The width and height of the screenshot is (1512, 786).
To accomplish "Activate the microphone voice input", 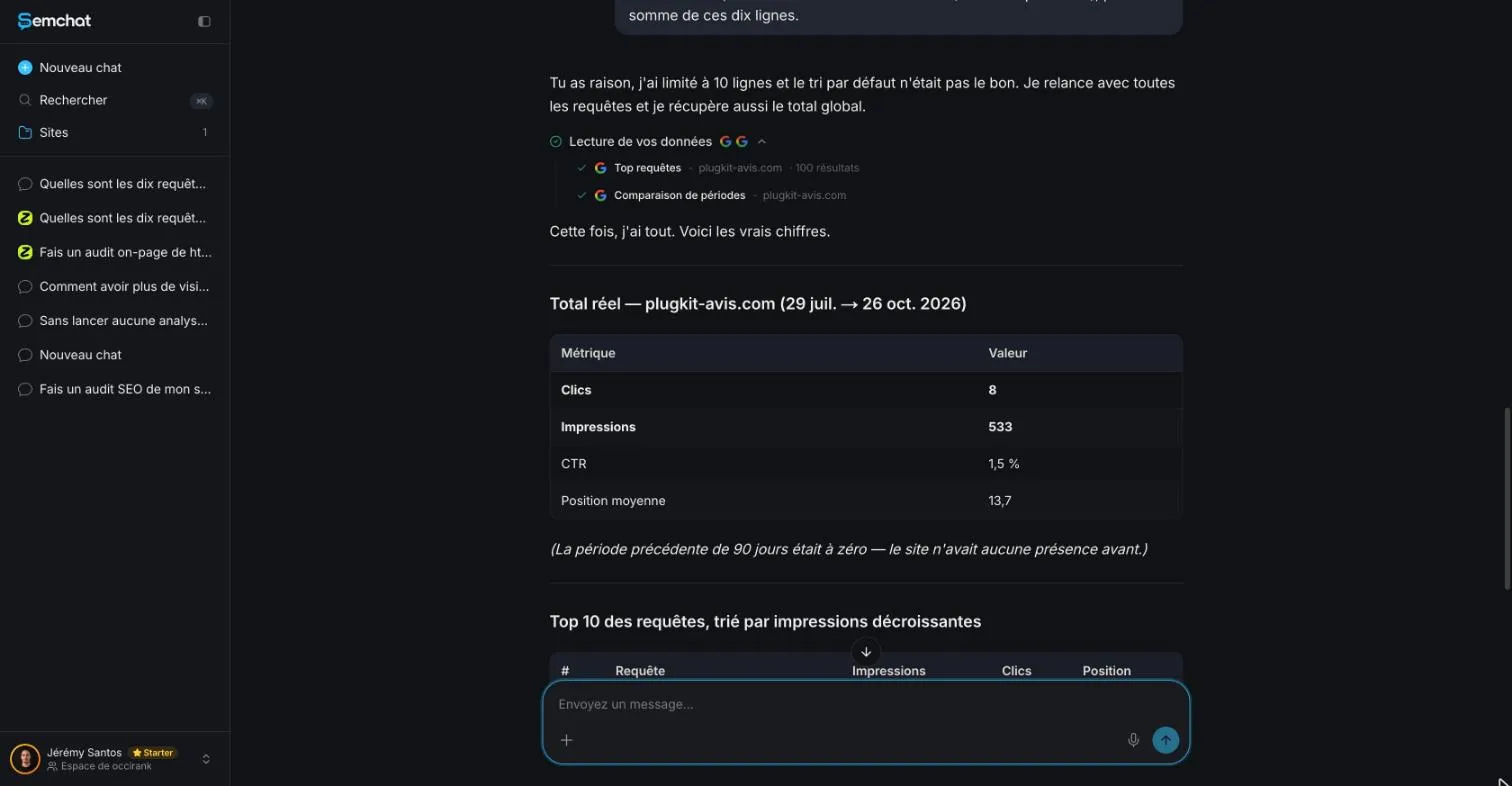I will [x=1133, y=740].
